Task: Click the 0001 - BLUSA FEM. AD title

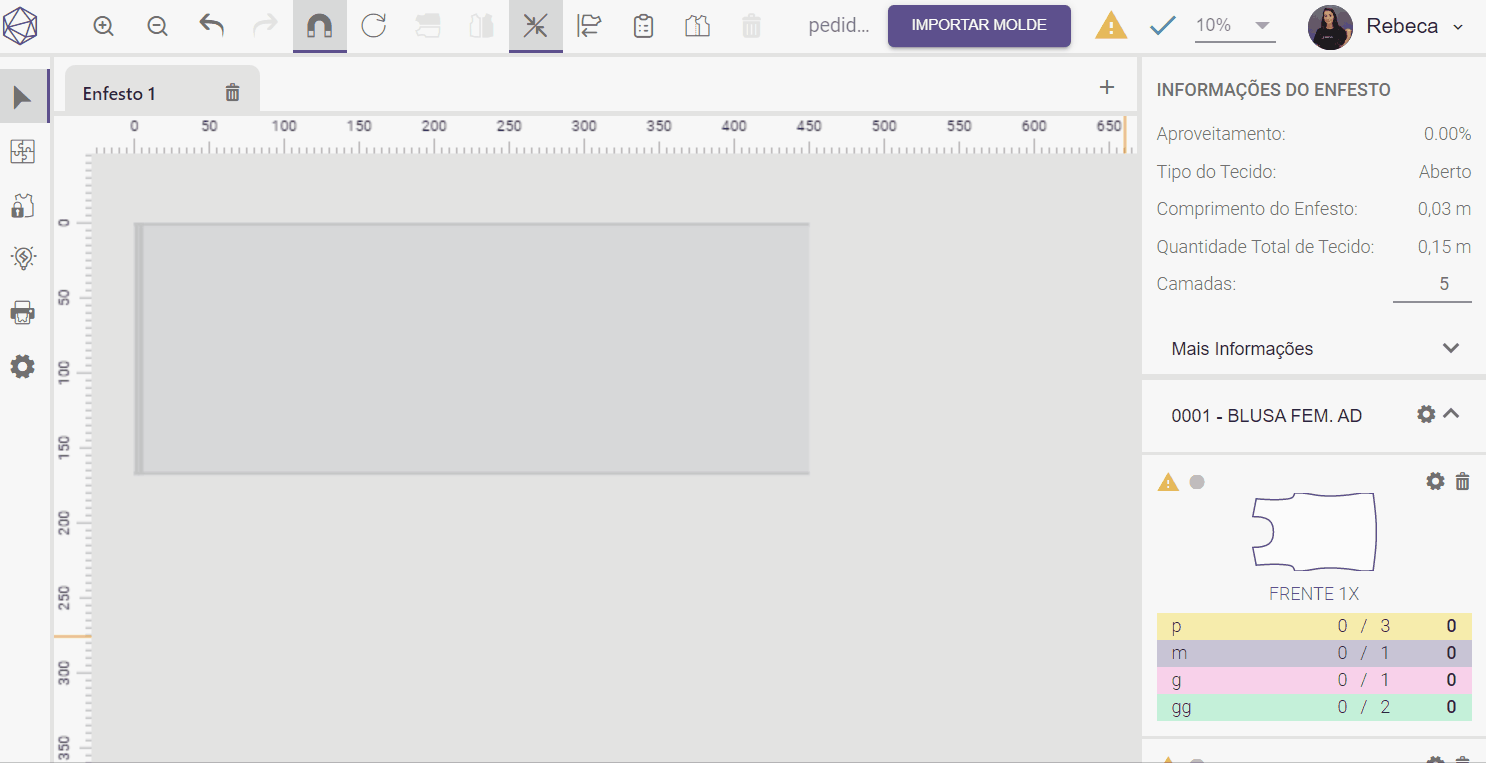Action: [x=1267, y=416]
